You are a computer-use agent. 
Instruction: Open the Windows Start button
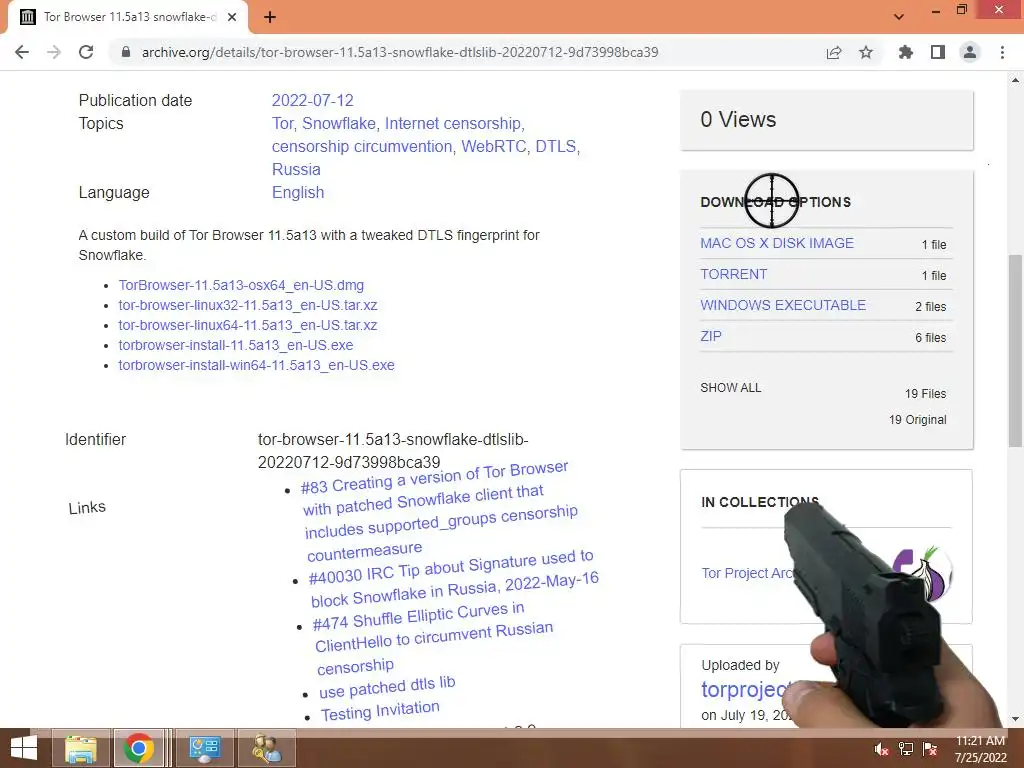pos(23,748)
